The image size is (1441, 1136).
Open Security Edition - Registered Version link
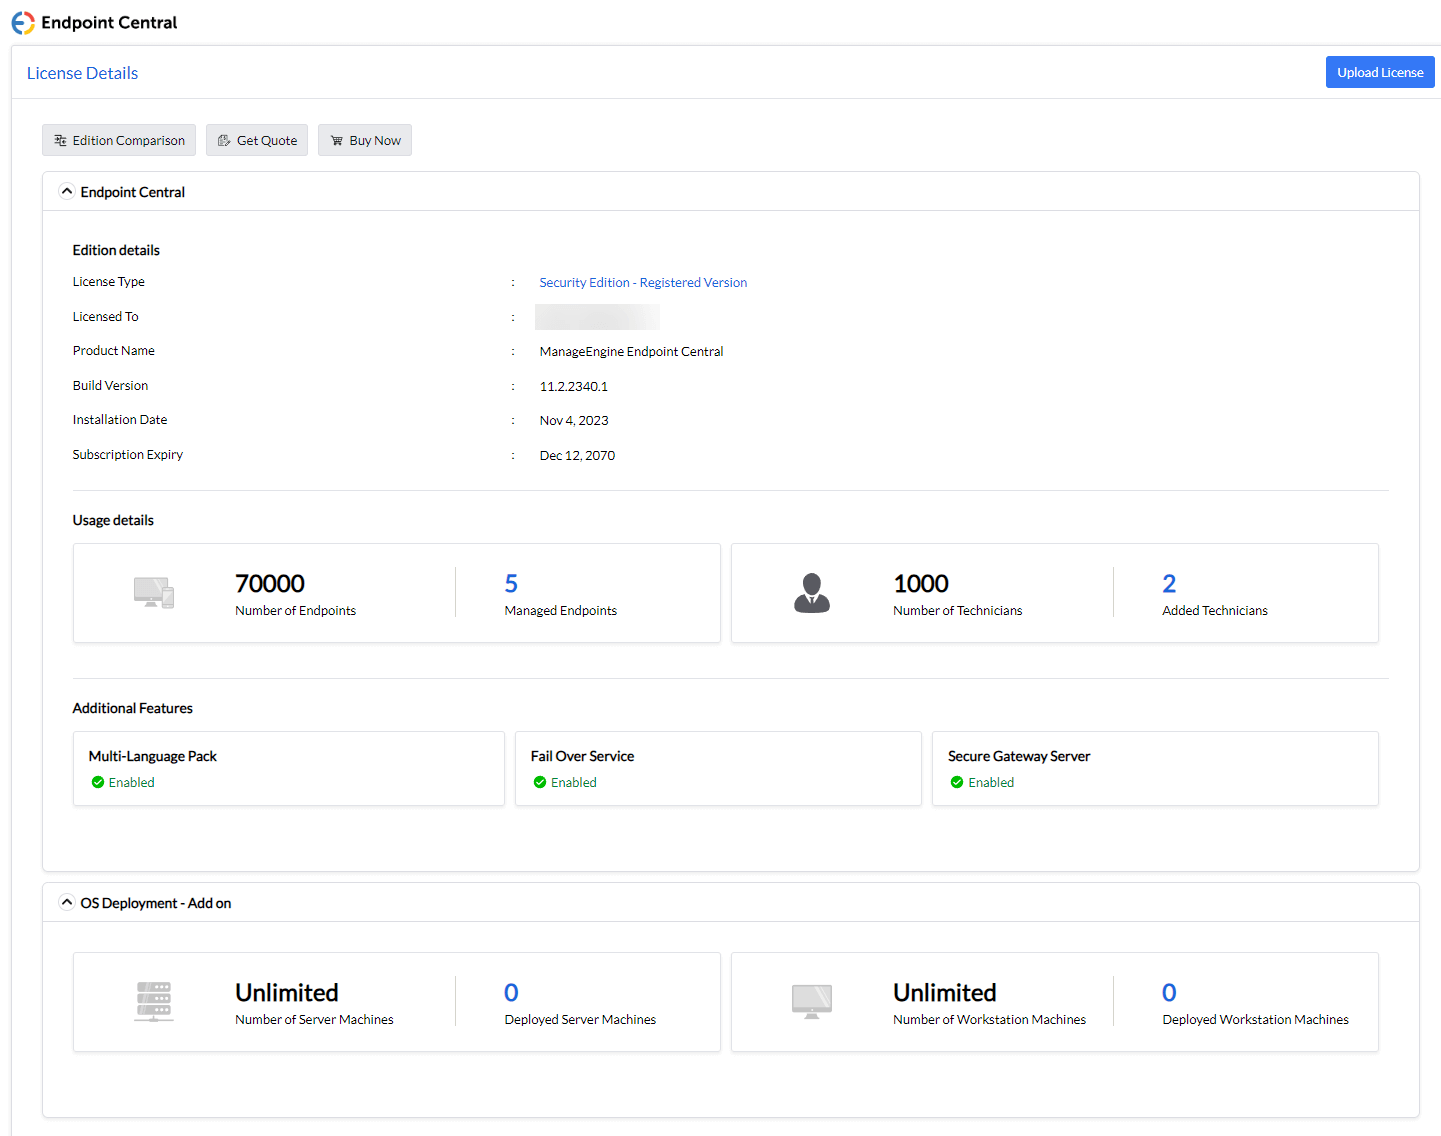tap(643, 282)
